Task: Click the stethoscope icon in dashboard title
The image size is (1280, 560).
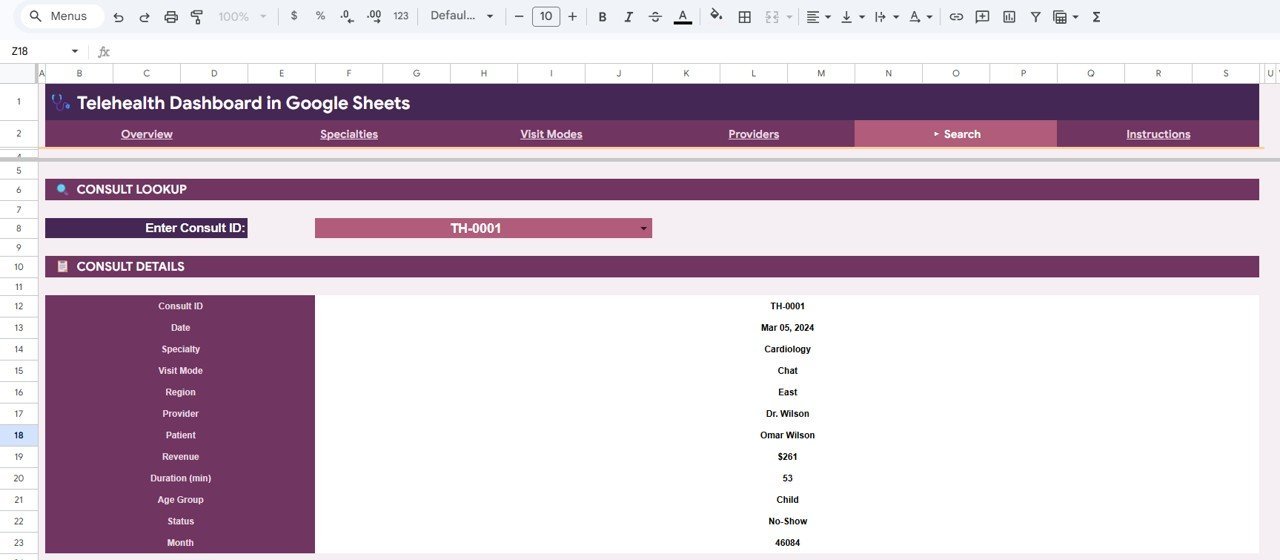Action: pos(61,102)
